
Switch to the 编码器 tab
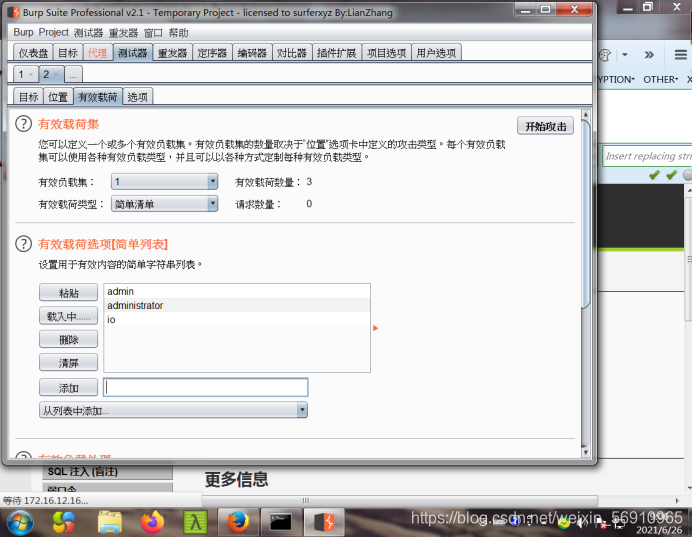252,53
